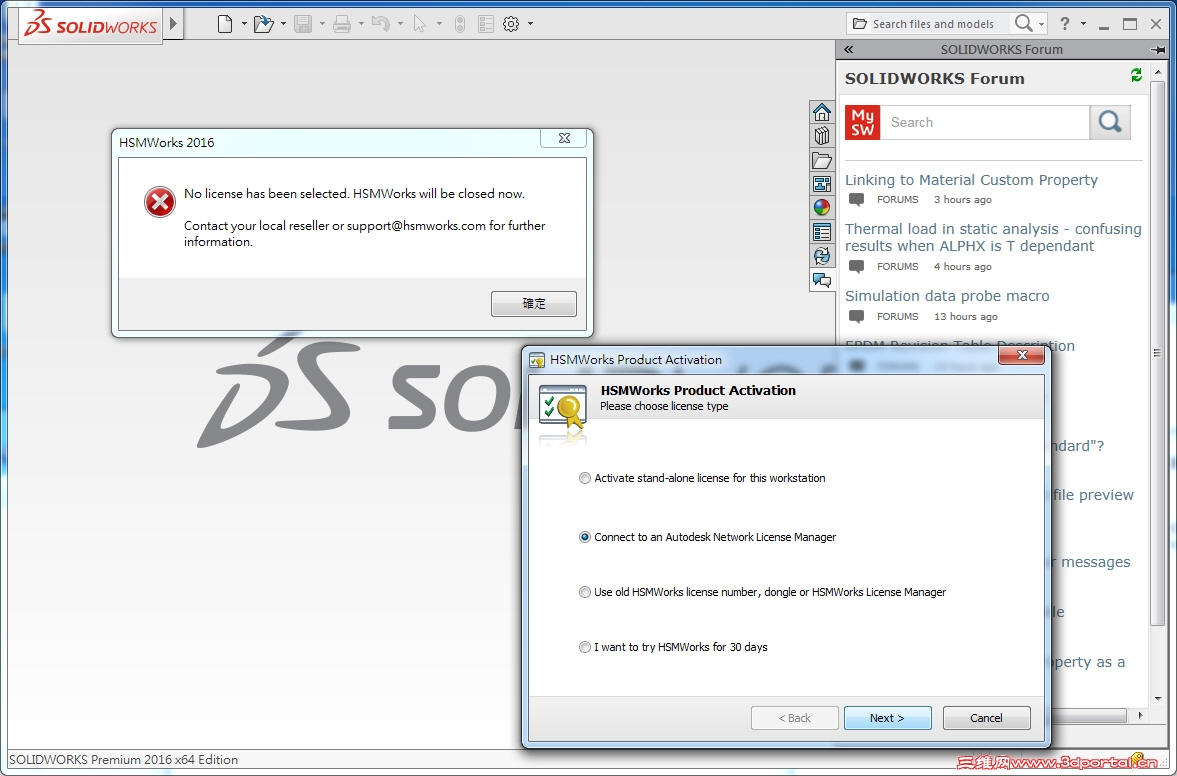Click the '13 hours ago' timestamp text
This screenshot has height=776, width=1177.
tap(965, 317)
